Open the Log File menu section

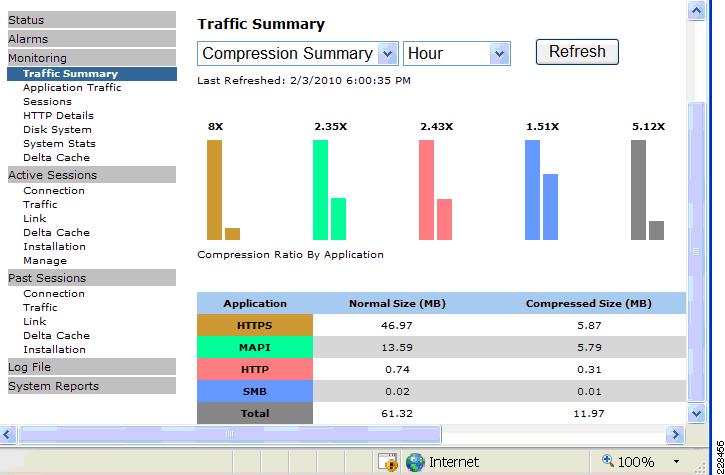pos(92,367)
